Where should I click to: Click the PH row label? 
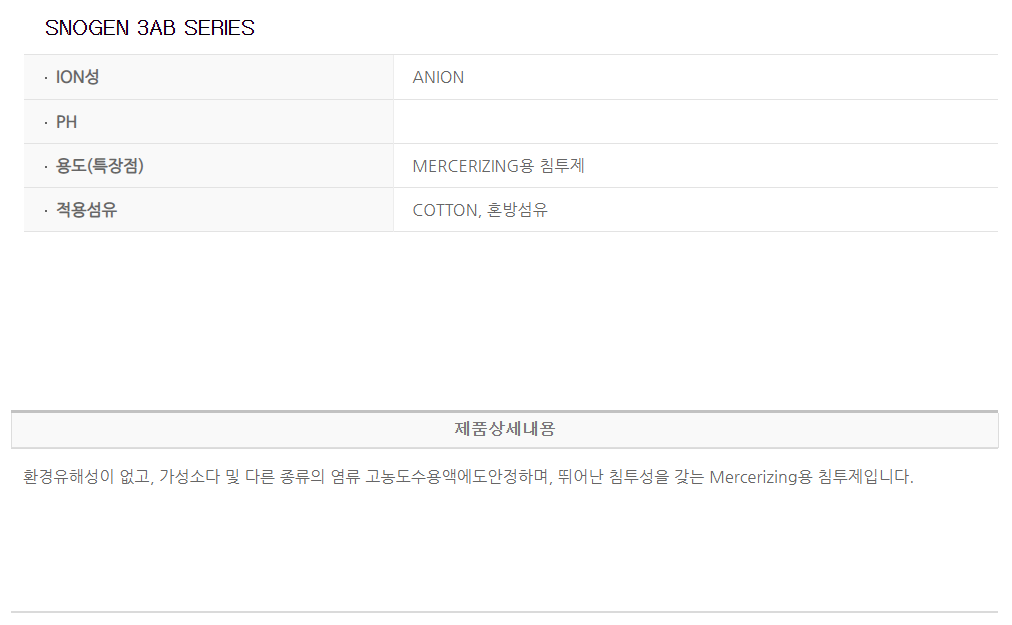(66, 122)
